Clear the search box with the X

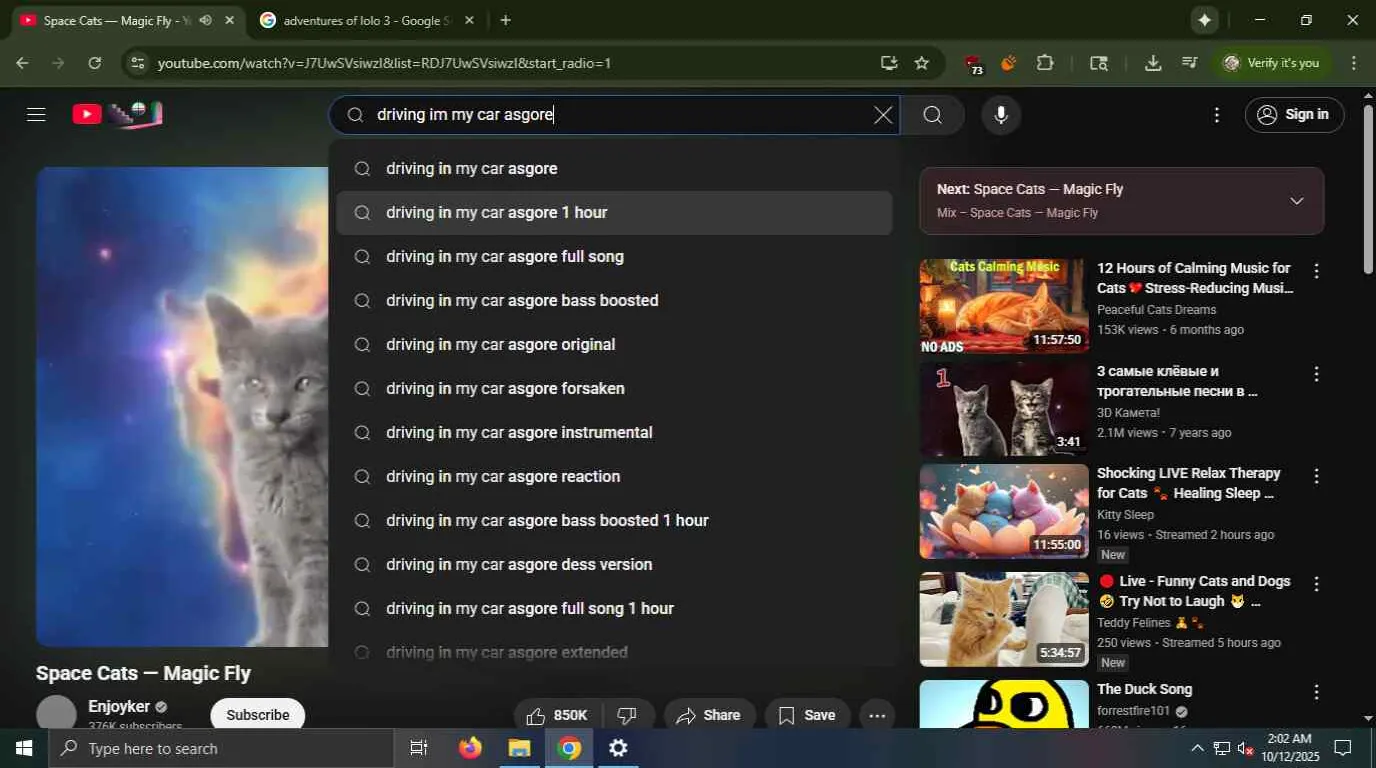pyautogui.click(x=883, y=115)
